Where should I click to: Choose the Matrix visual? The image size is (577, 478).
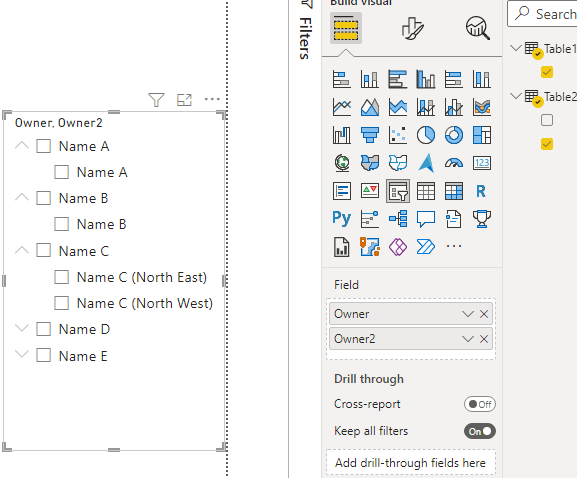point(454,191)
